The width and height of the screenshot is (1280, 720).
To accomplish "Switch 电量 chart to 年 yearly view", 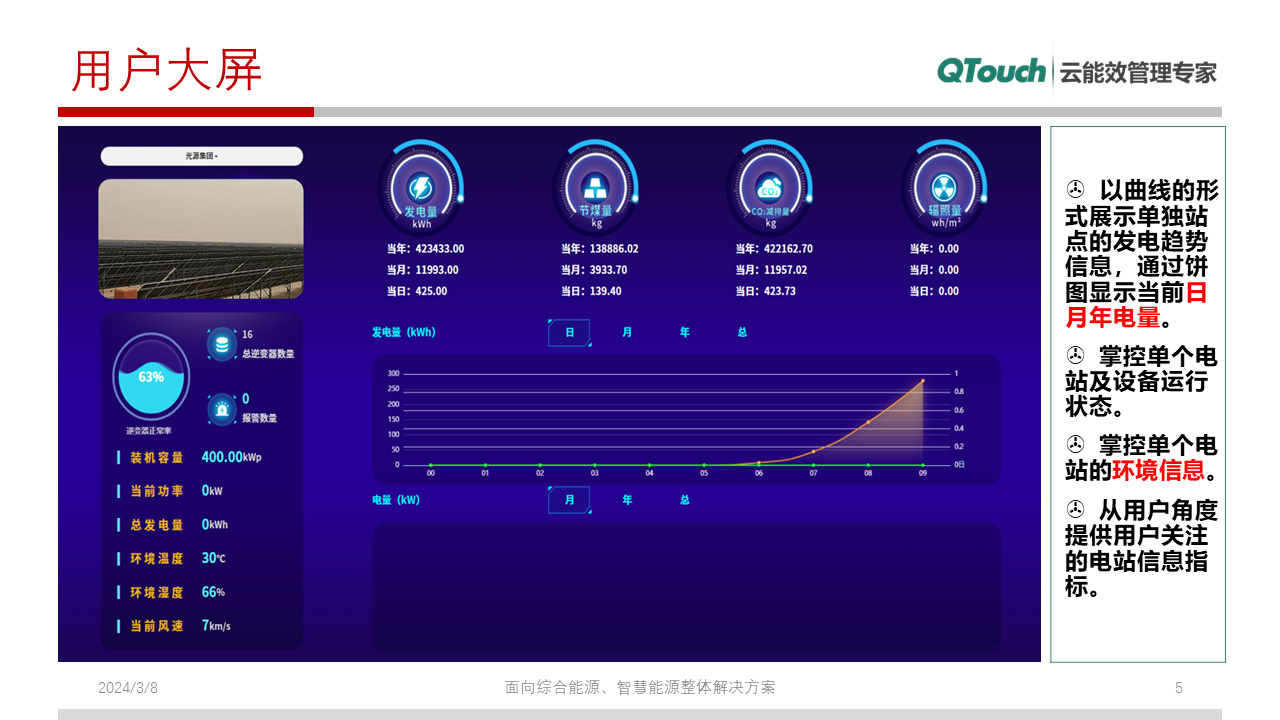I will coord(626,499).
